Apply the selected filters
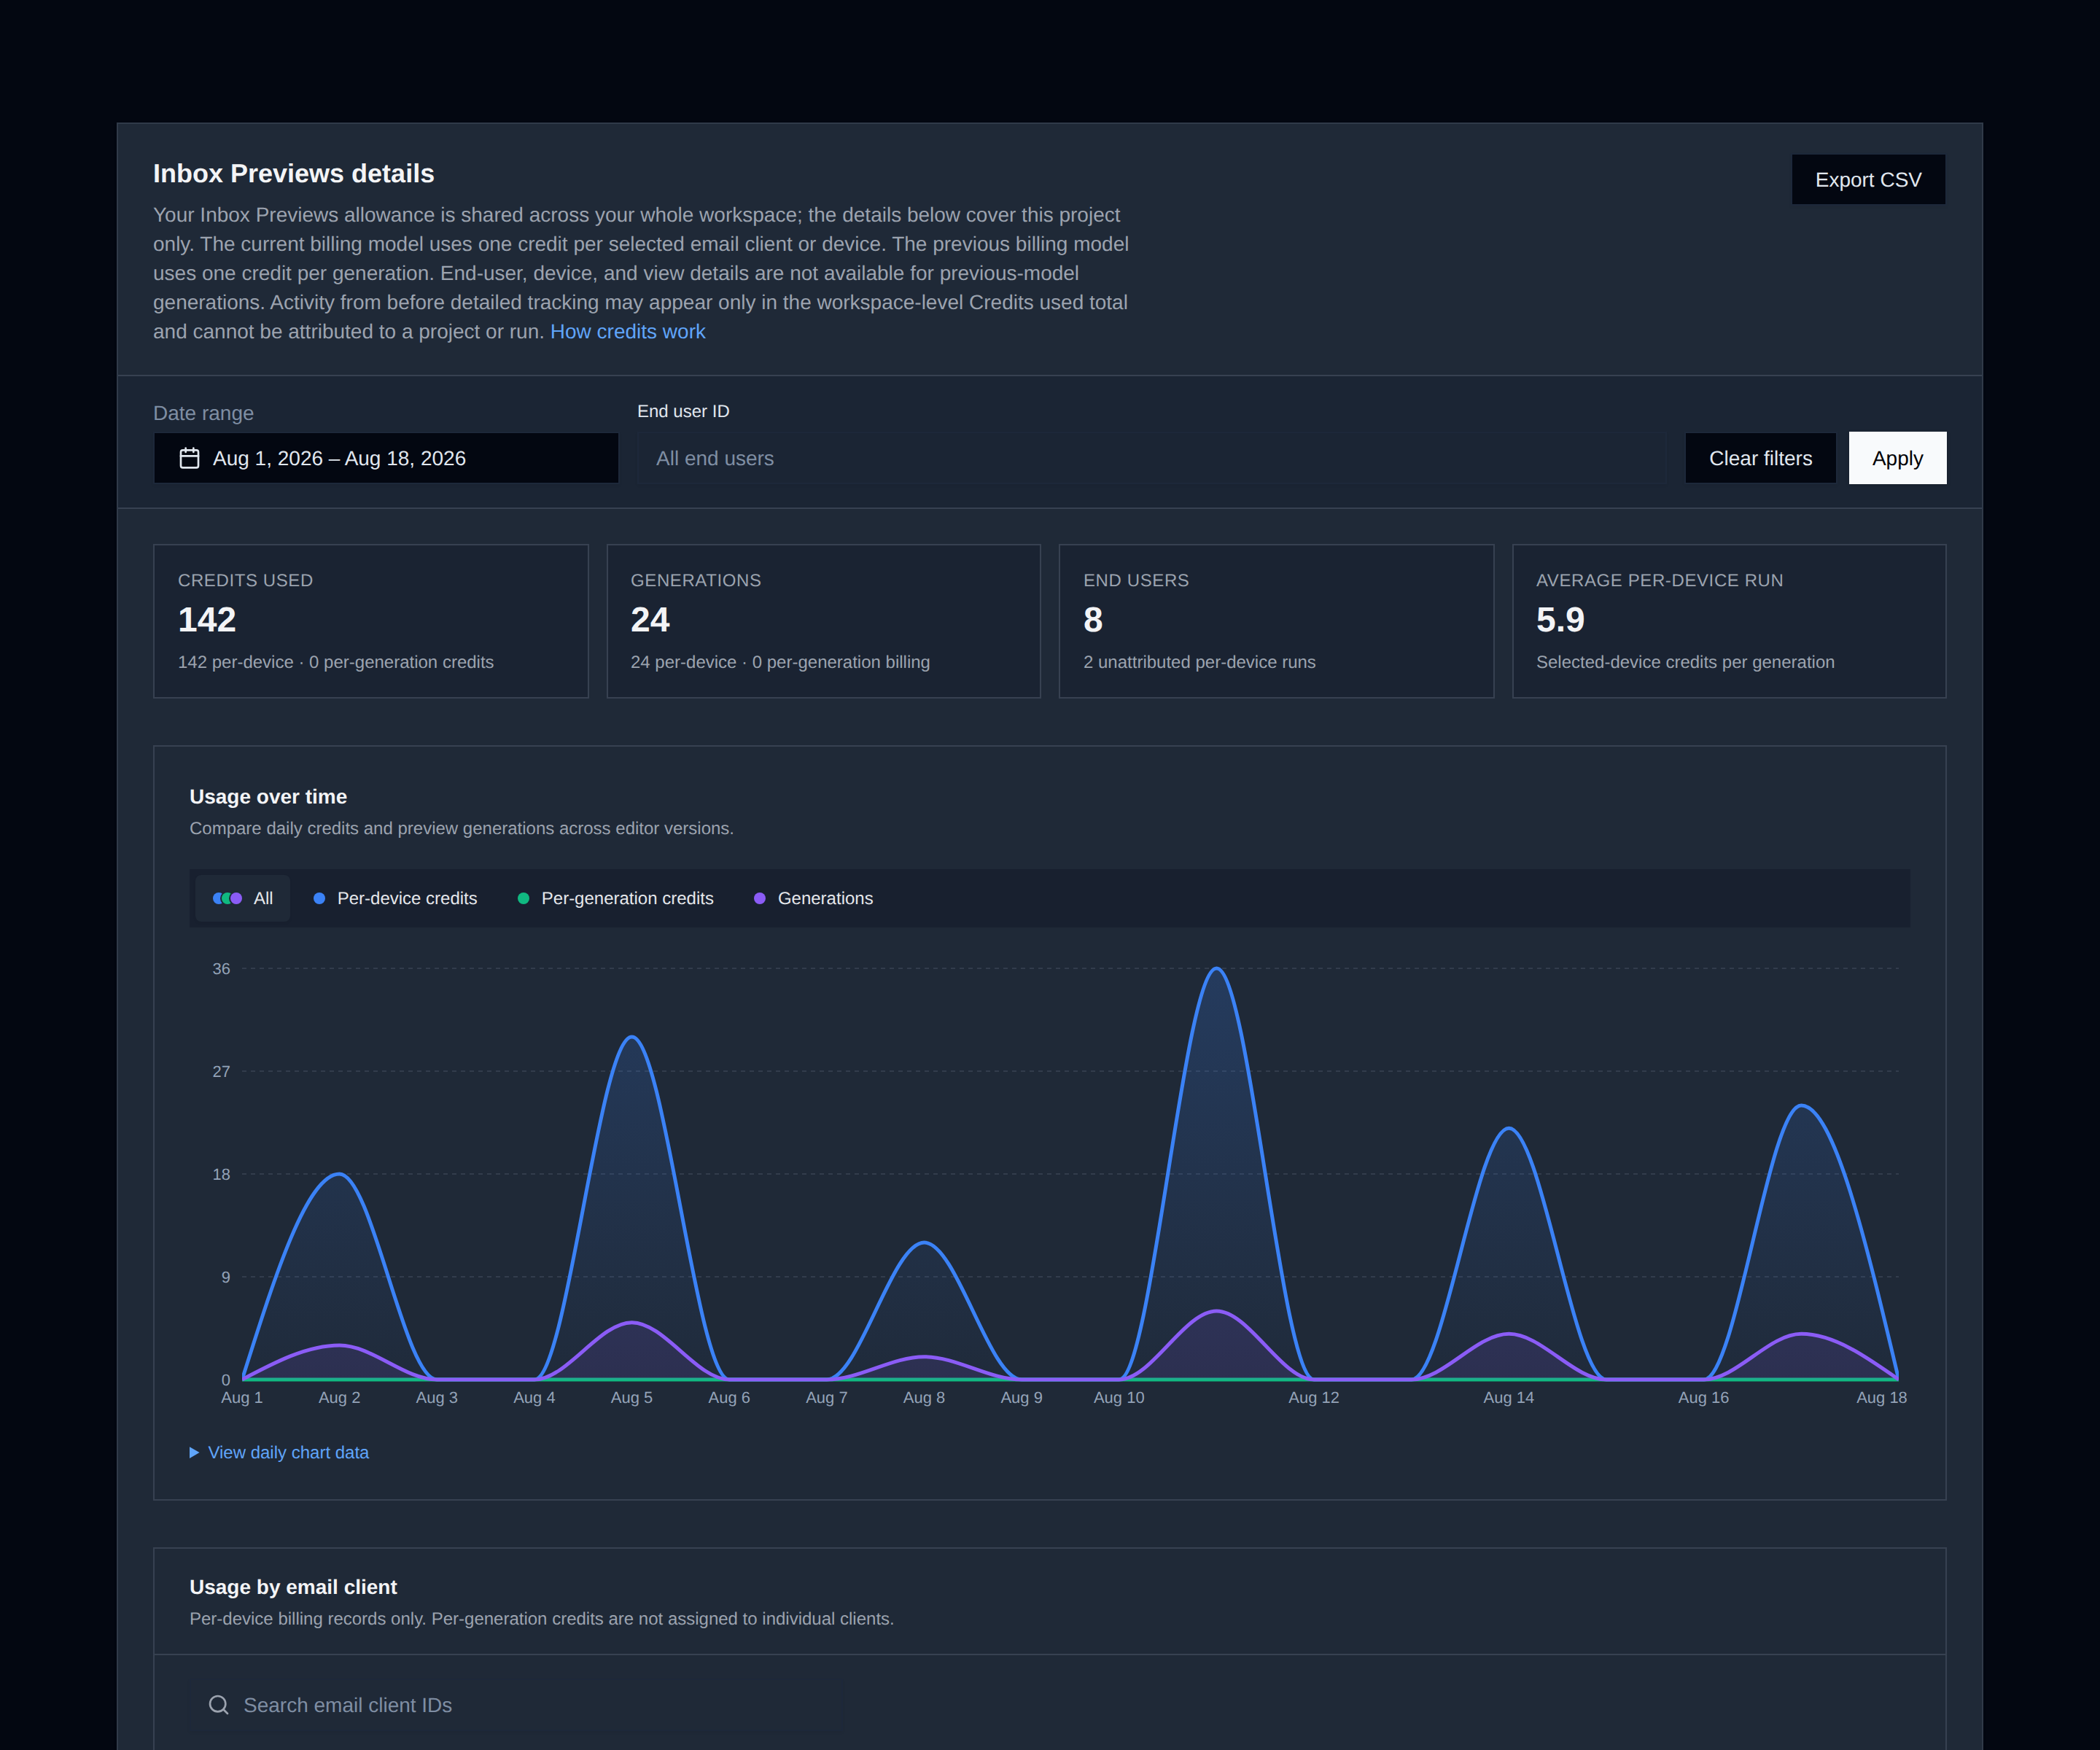 click(1897, 458)
